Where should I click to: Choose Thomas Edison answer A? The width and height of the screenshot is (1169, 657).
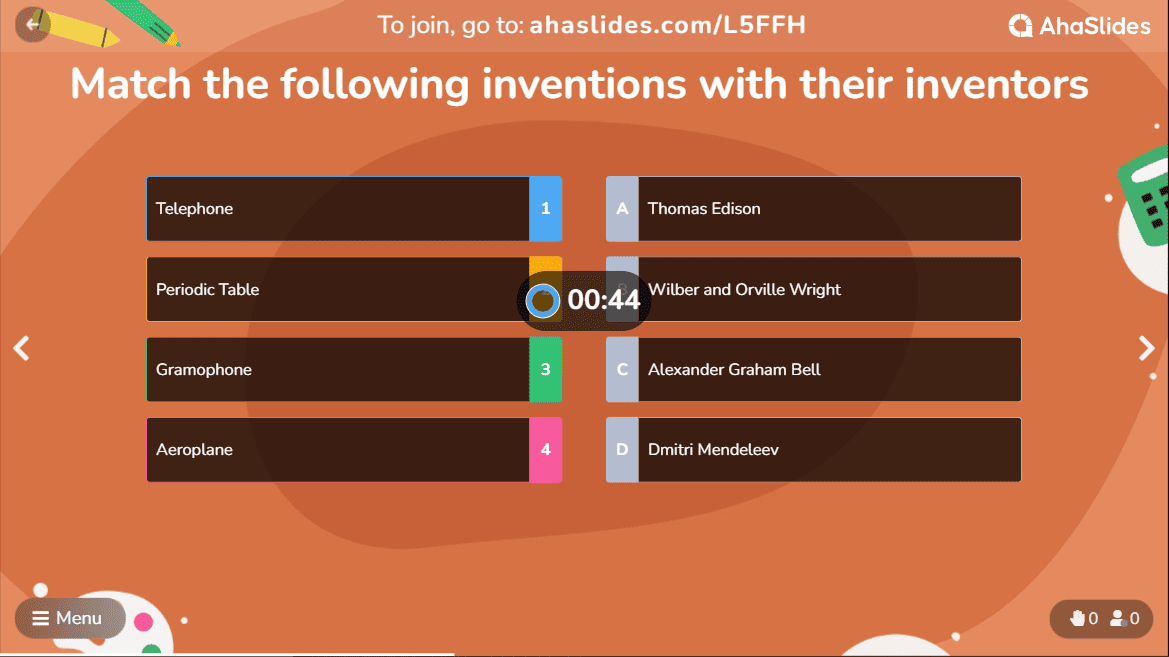(x=813, y=209)
